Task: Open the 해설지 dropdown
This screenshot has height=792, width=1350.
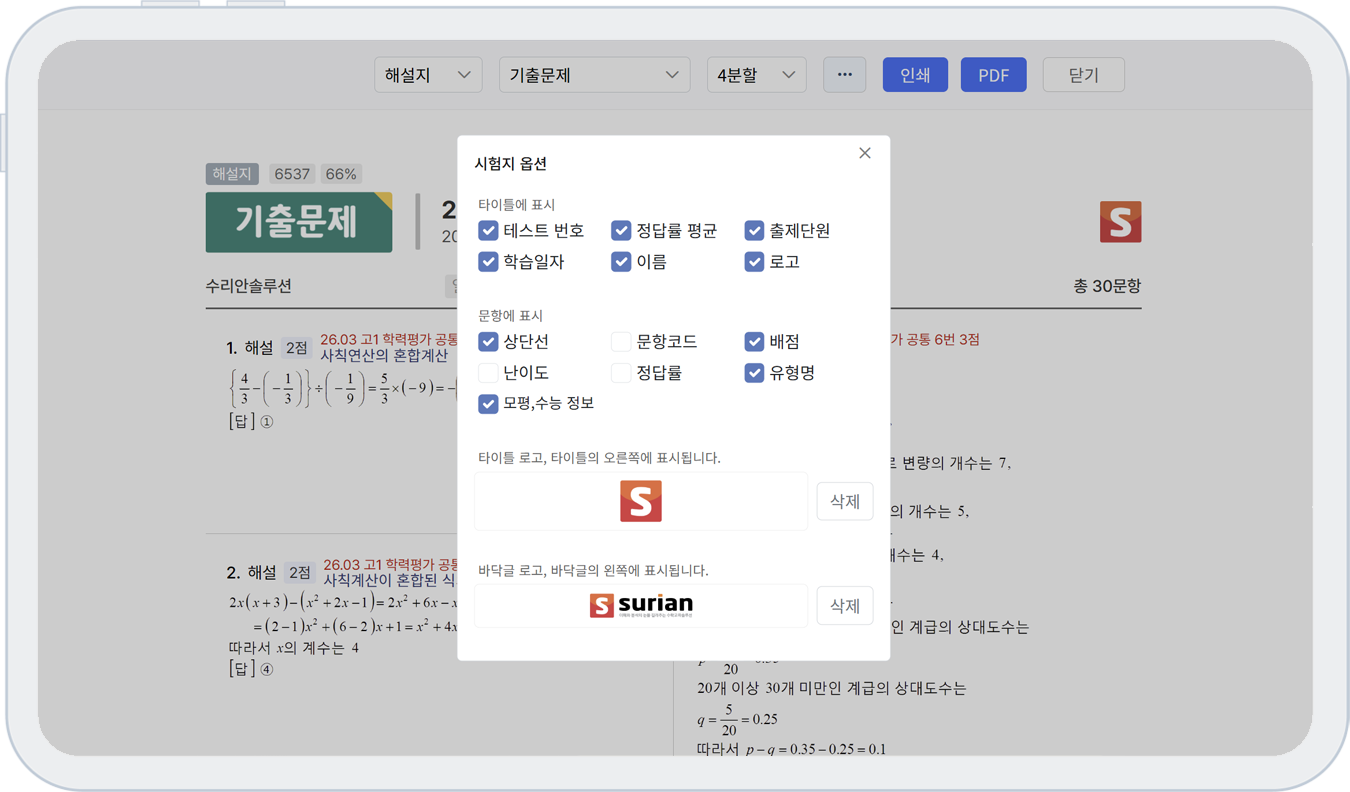Action: [x=428, y=75]
